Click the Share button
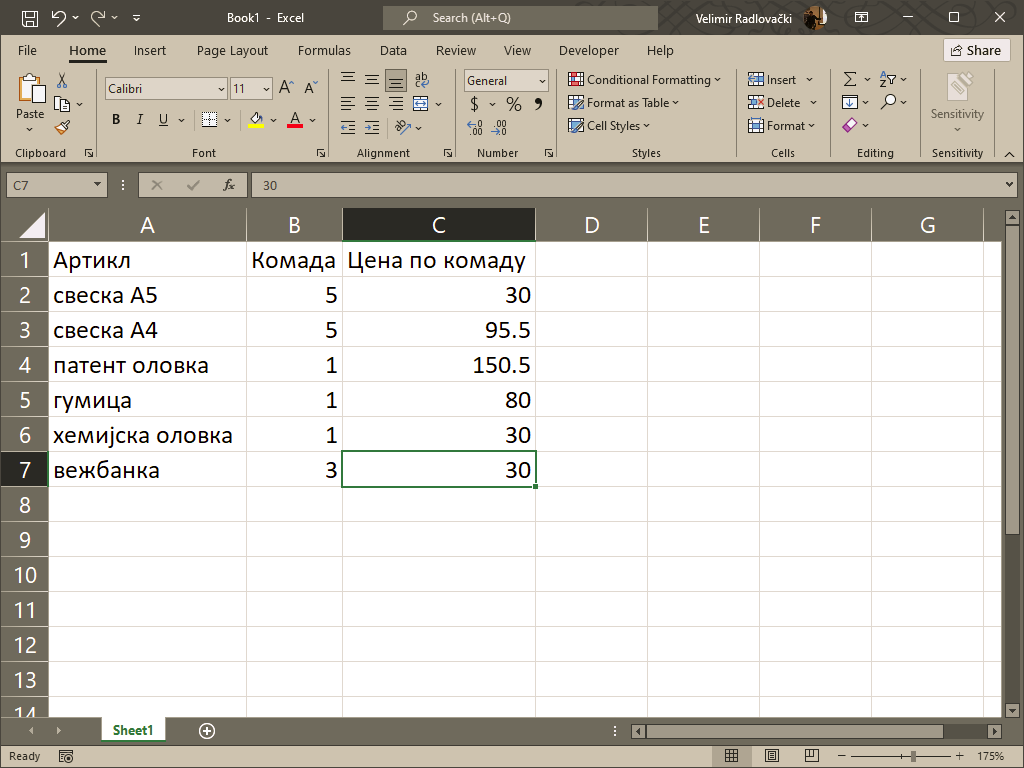This screenshot has height=768, width=1024. click(x=976, y=50)
